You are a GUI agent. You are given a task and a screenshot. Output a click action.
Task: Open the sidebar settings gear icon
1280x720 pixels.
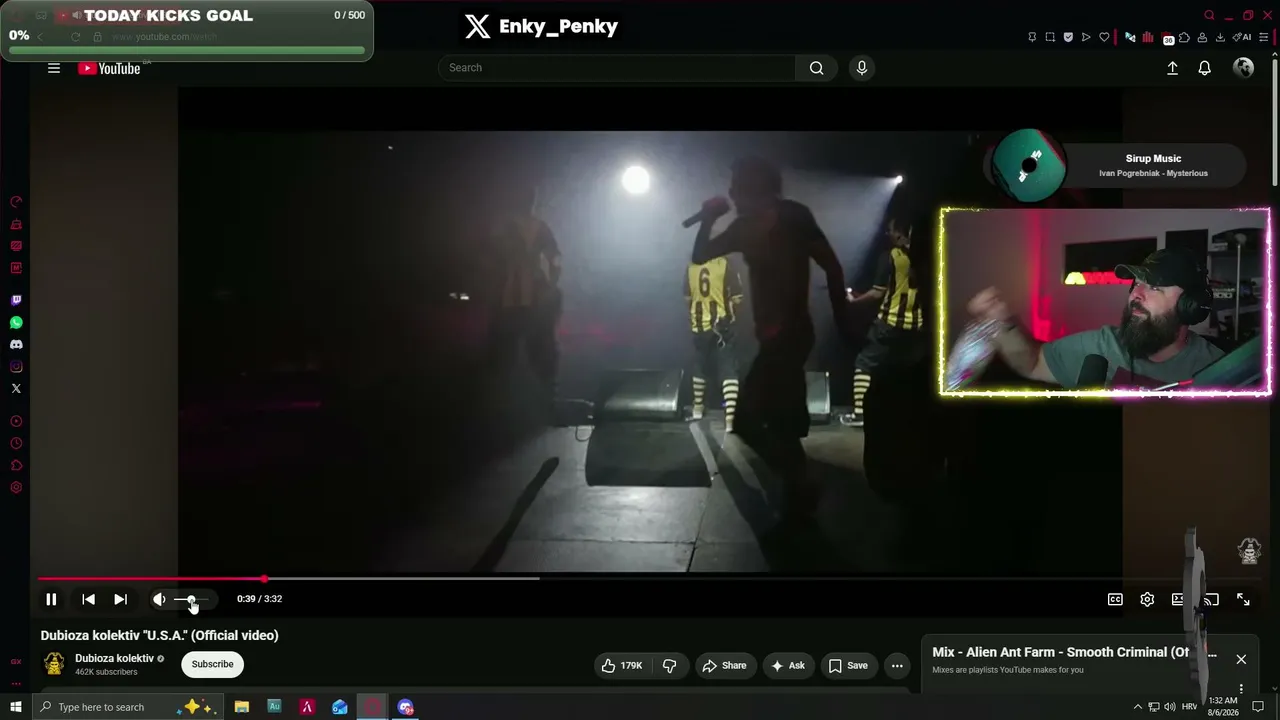(16, 488)
